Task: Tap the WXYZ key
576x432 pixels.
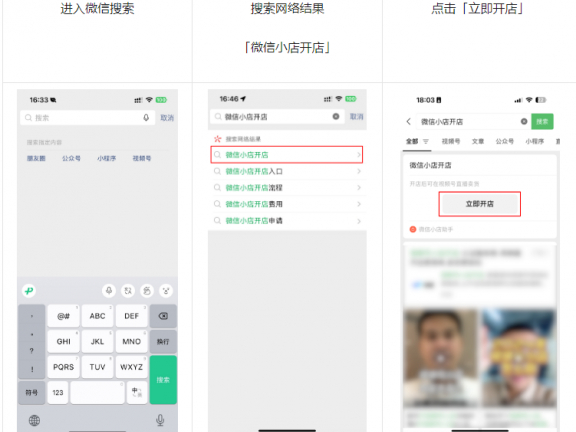Action: (132, 367)
